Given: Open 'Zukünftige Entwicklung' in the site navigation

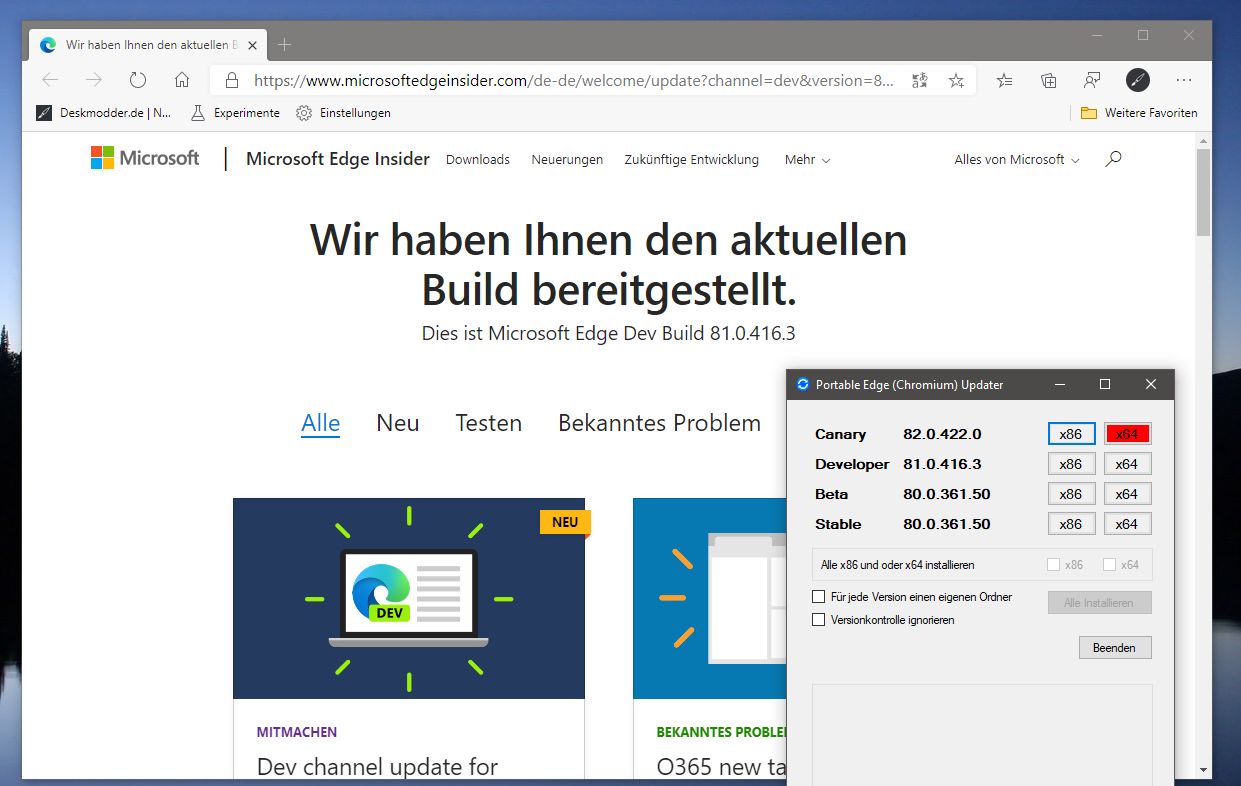Looking at the screenshot, I should (x=692, y=160).
